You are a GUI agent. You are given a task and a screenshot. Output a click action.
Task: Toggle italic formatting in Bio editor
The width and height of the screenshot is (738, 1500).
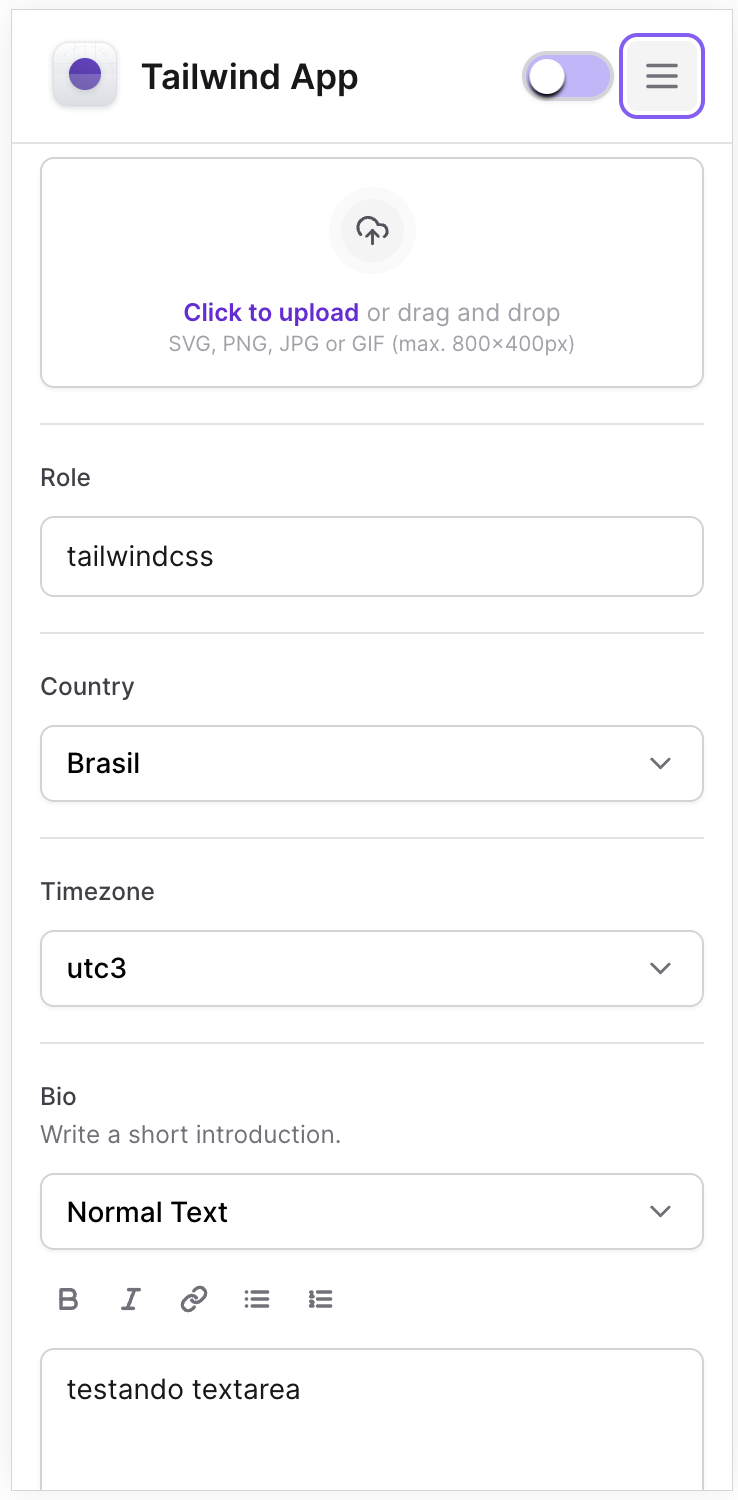coord(130,1299)
